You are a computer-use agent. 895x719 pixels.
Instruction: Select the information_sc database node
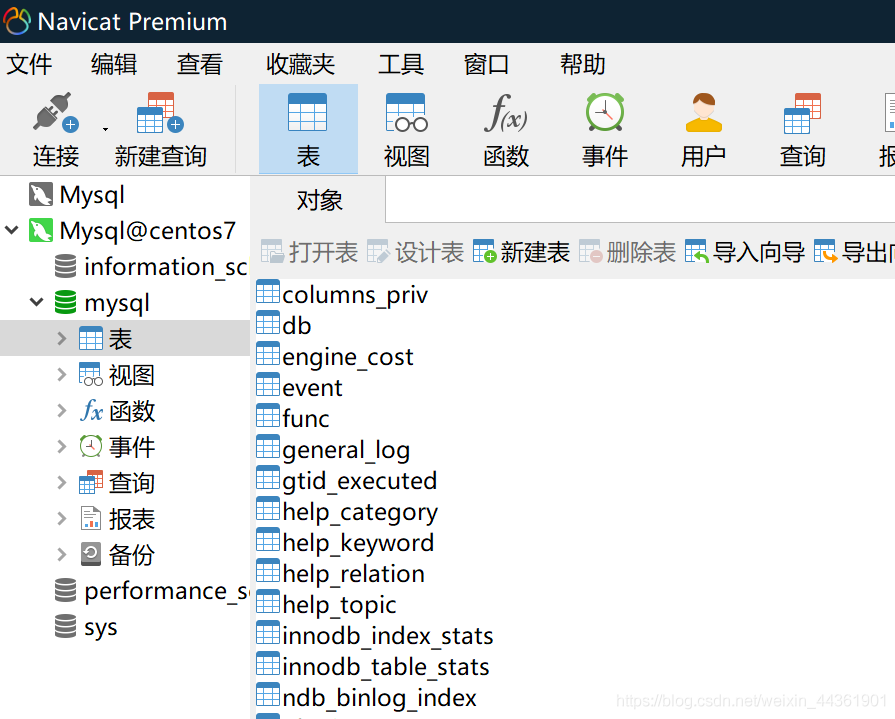click(151, 266)
